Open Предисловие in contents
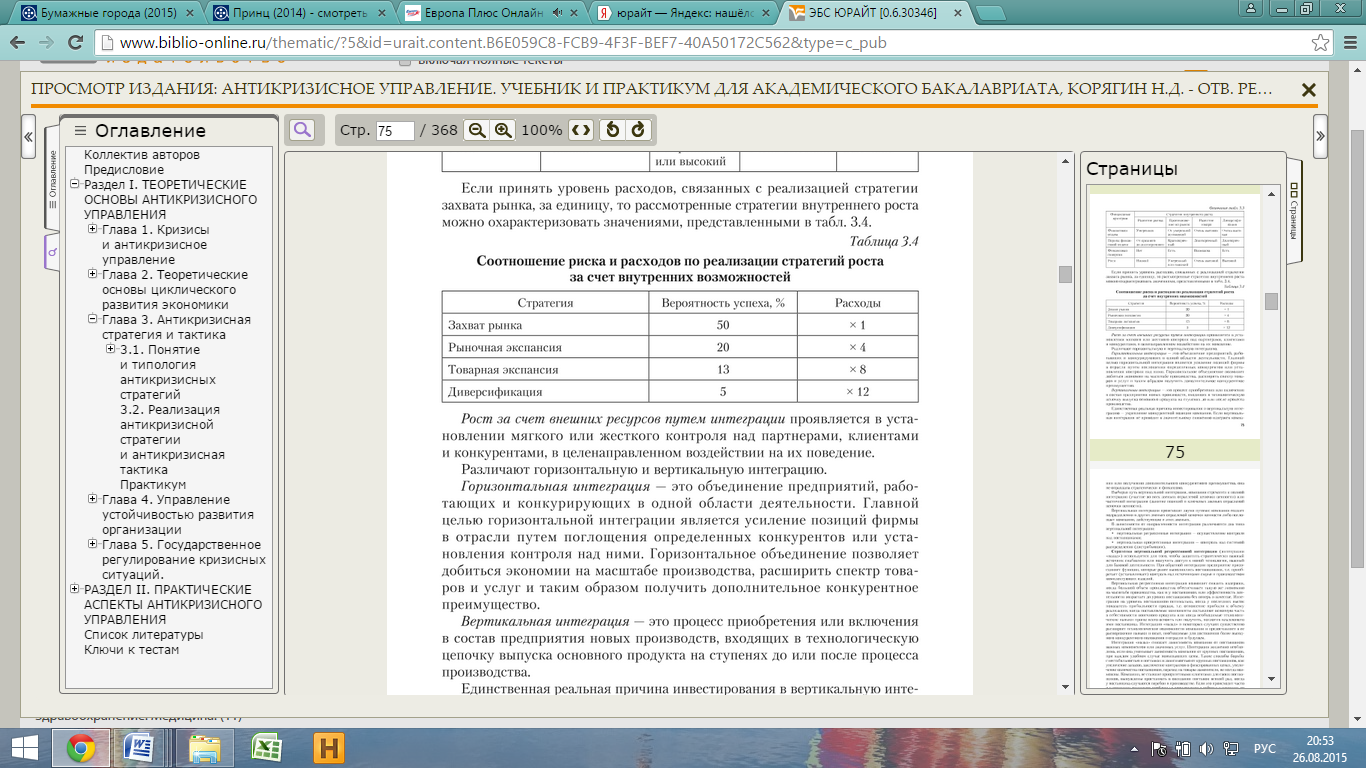 tap(124, 170)
